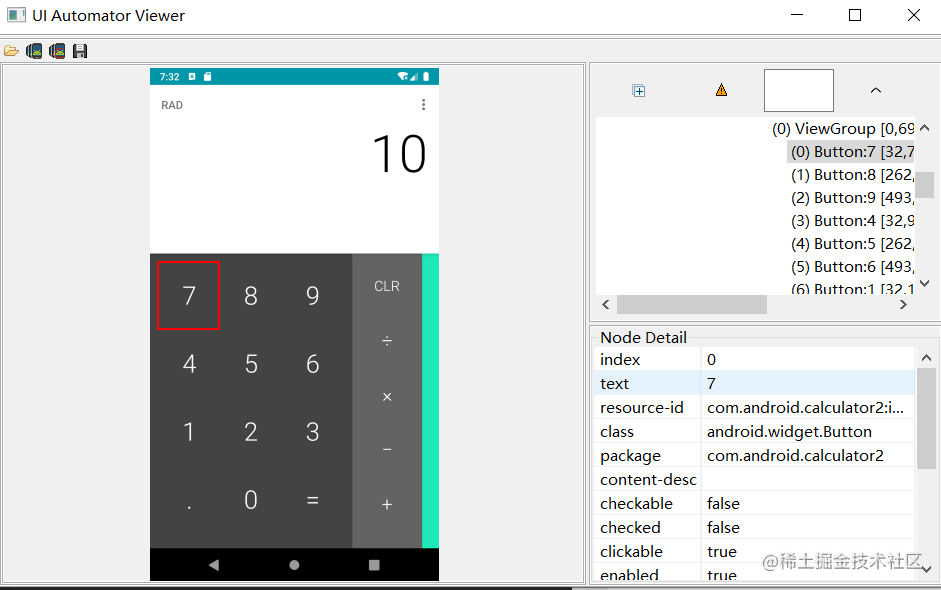Select the Button:7 tree node
Image resolution: width=941 pixels, height=590 pixels.
852,152
